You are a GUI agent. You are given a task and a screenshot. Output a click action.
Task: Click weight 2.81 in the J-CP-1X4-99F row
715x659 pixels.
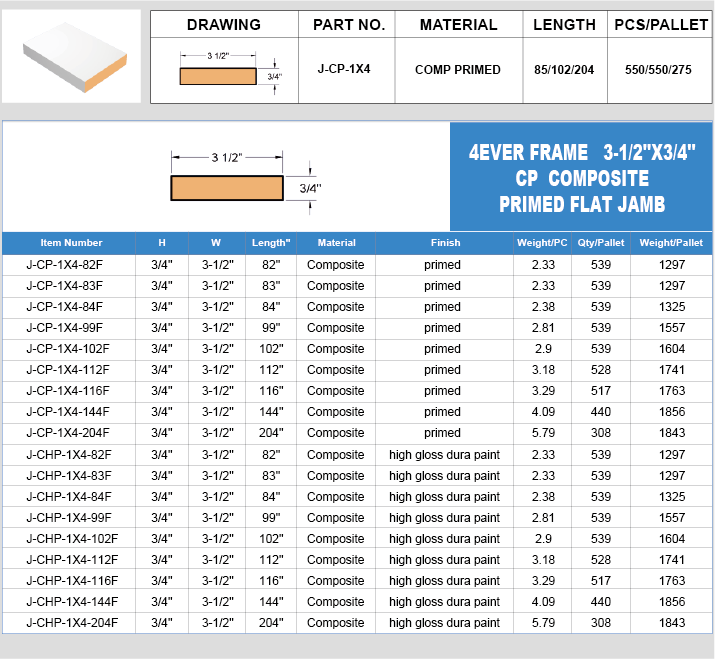click(x=543, y=328)
